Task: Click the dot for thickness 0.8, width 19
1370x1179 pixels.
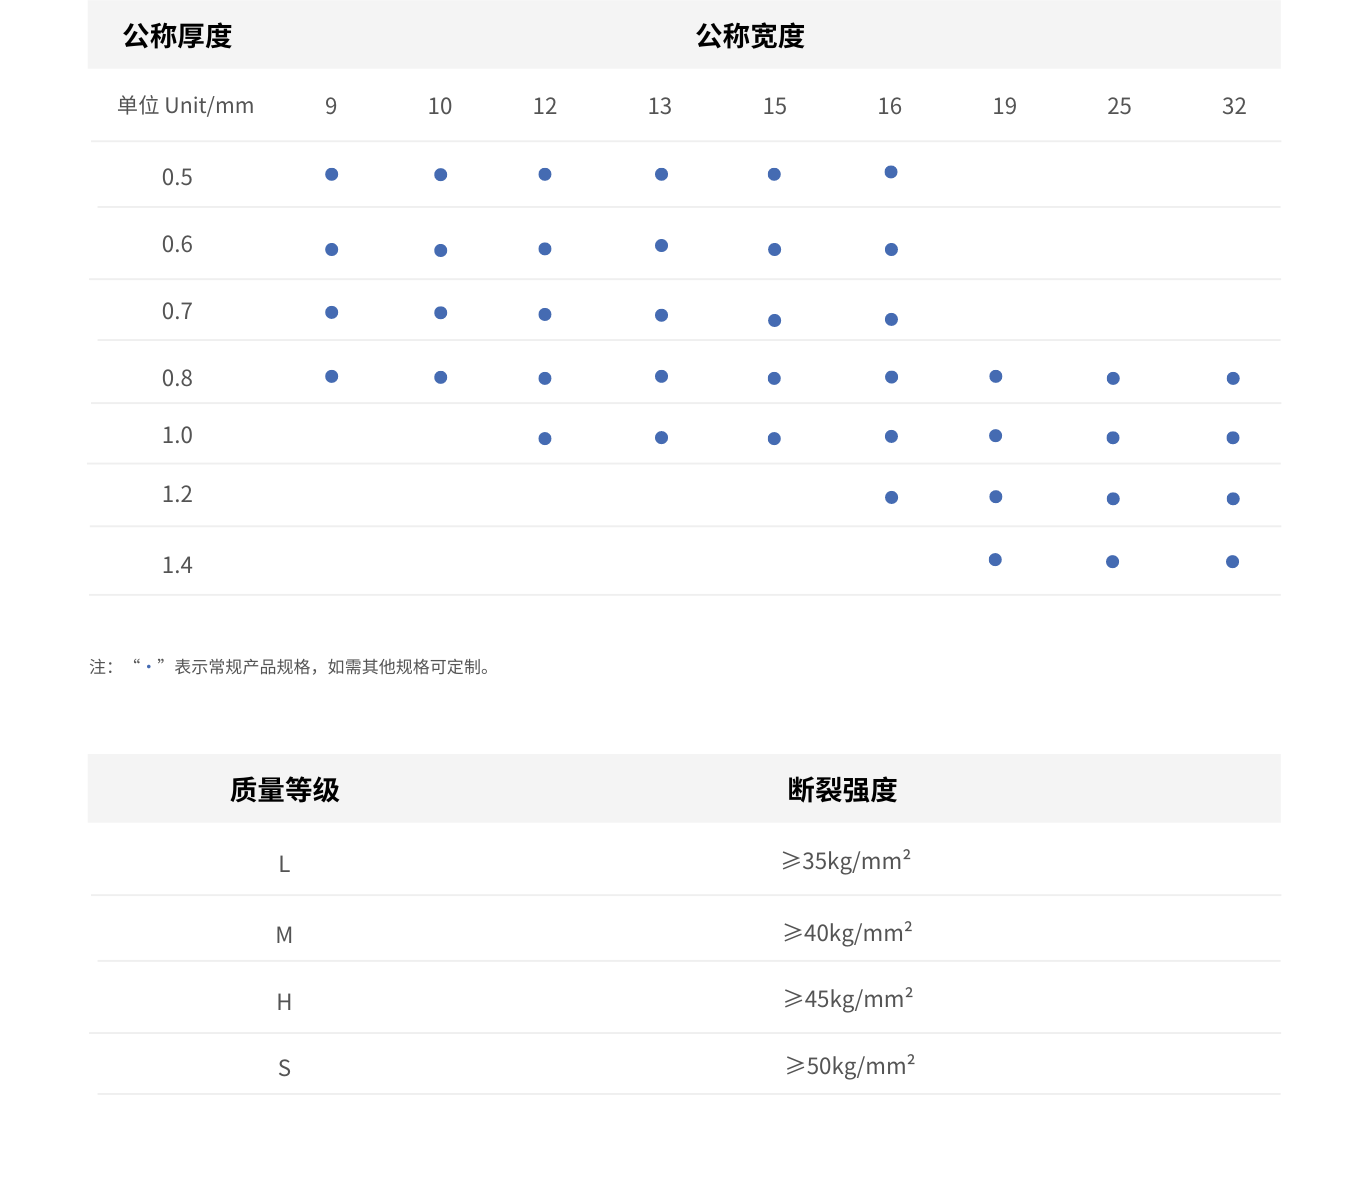Action: [x=995, y=376]
